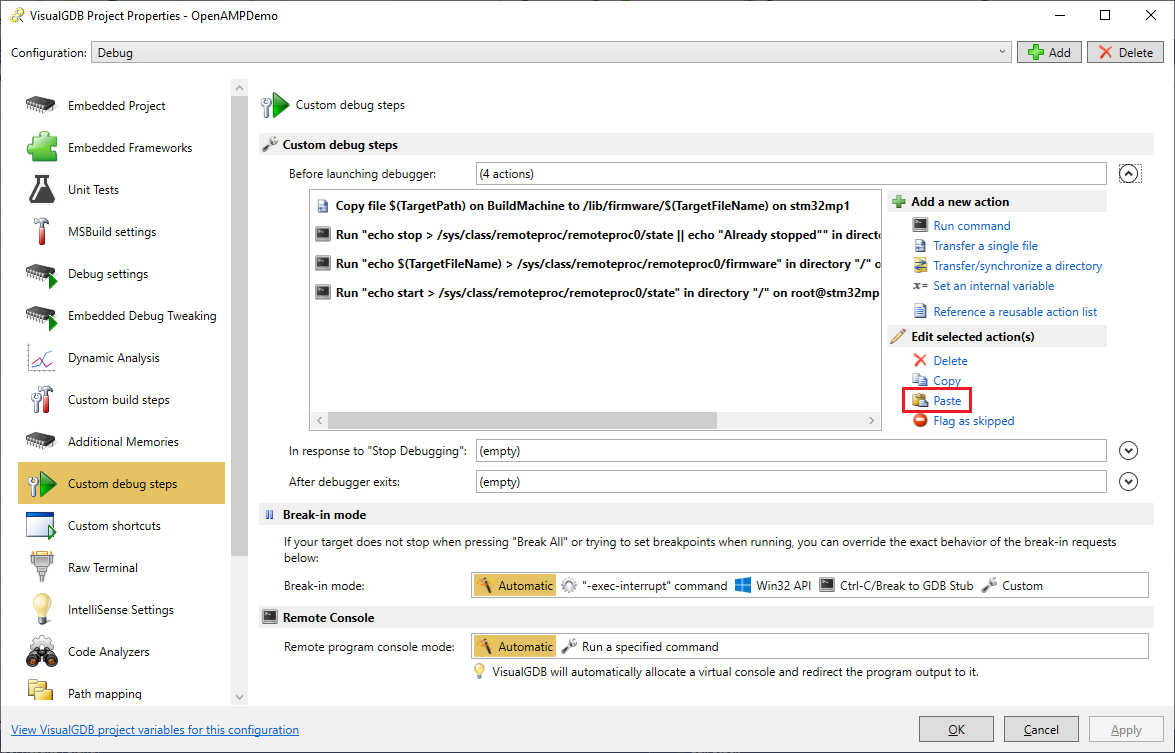Select the "echo start" run action row
1175x753 pixels.
pos(596,293)
